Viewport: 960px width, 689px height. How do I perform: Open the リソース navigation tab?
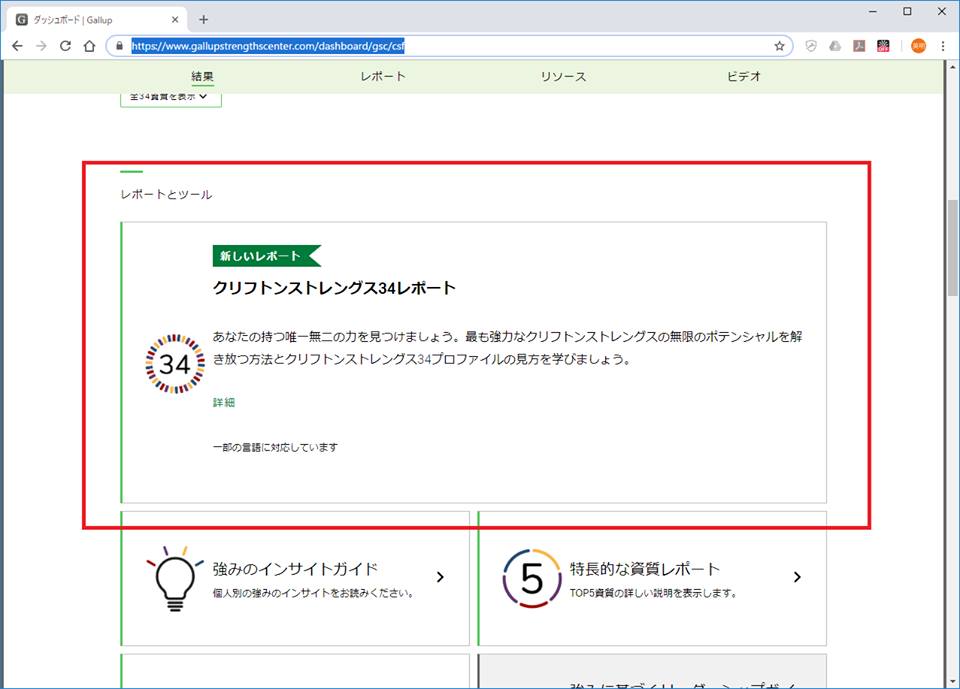click(x=563, y=77)
